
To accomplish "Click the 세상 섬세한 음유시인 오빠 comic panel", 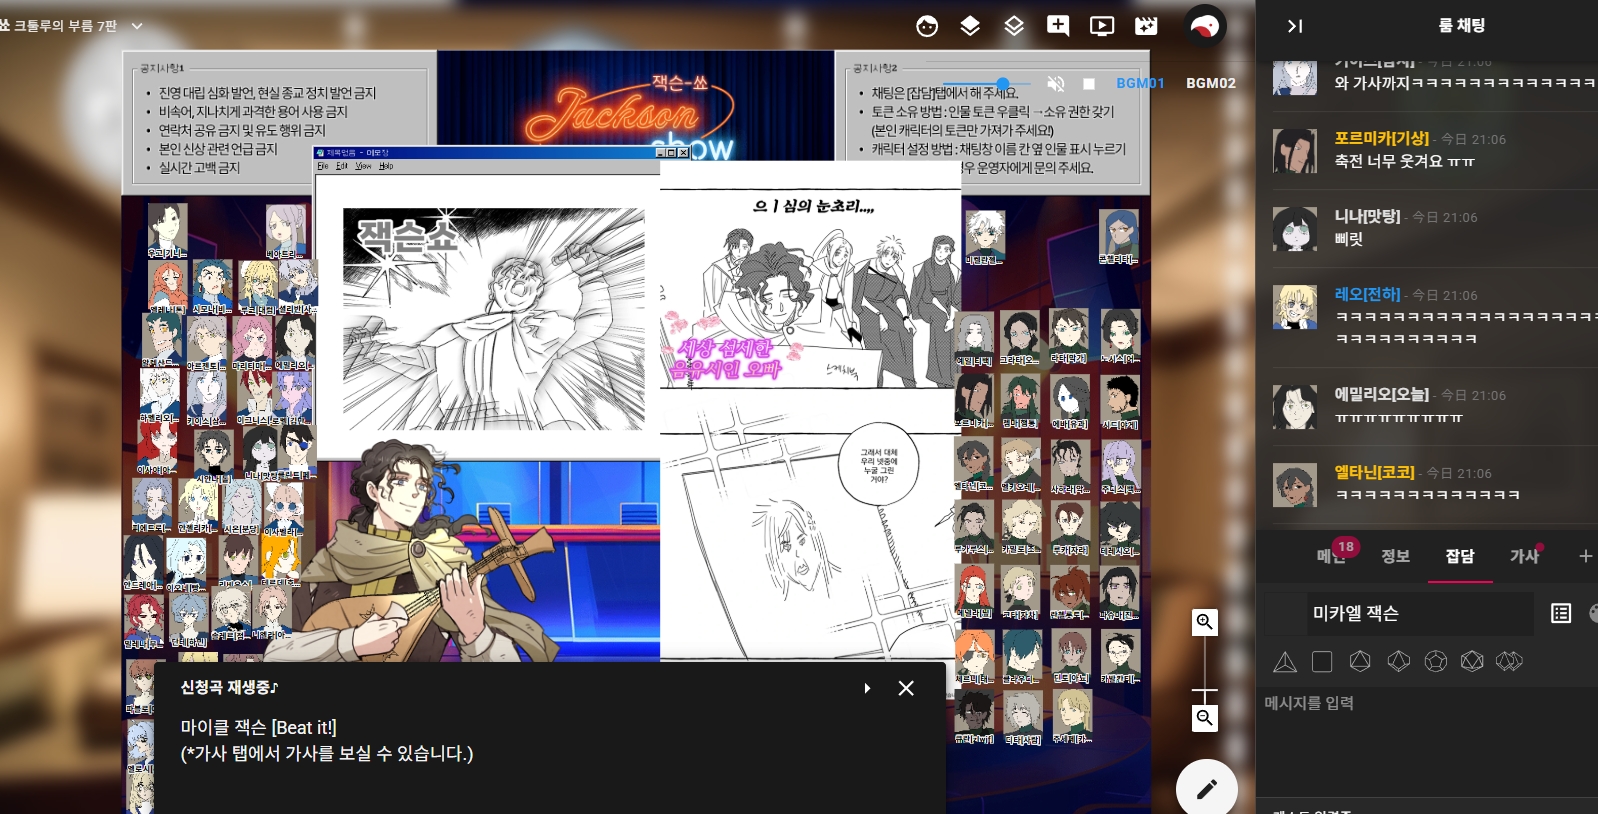I will 810,290.
